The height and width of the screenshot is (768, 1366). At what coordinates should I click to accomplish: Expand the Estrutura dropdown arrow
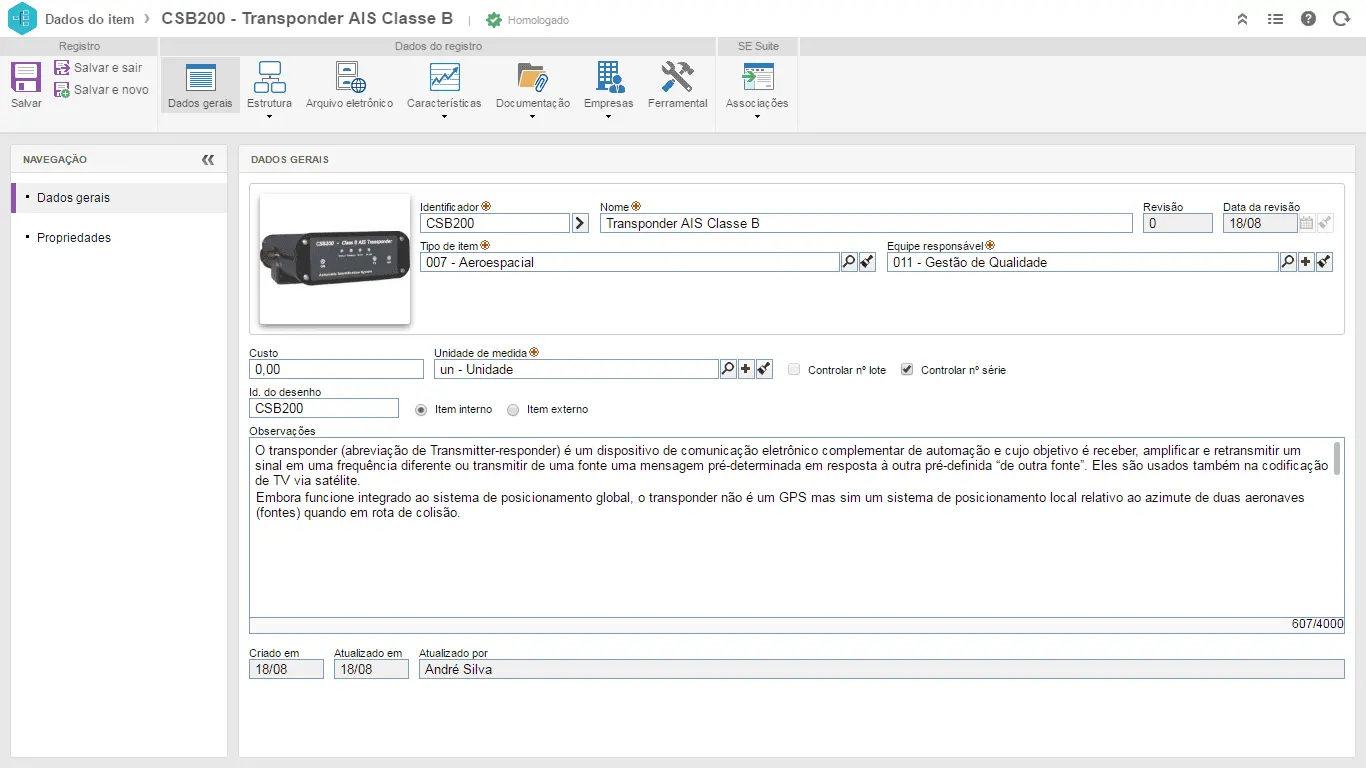[x=269, y=117]
